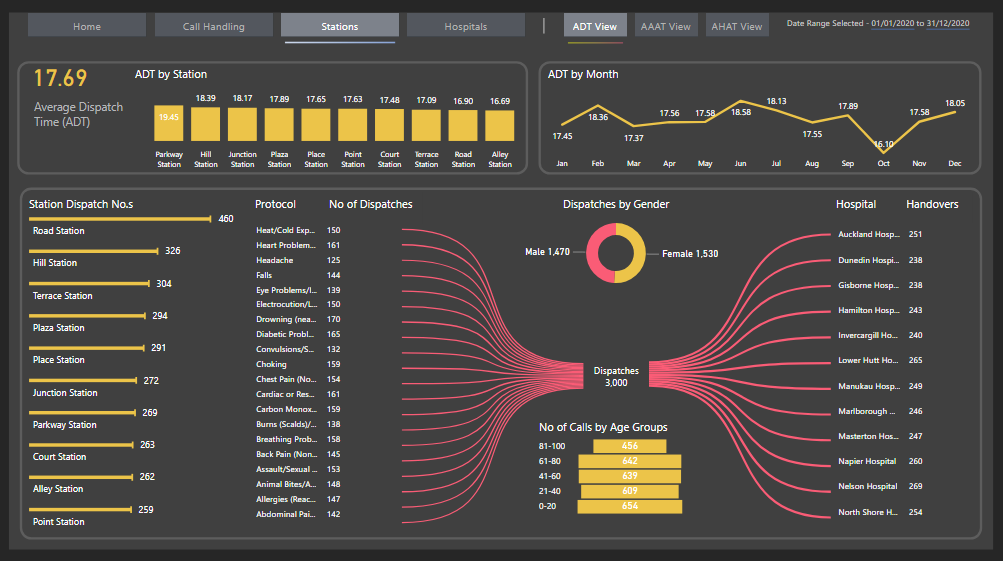Screen dimensions: 1003x561
Task: Click the start date 01/01/2020
Action: [x=892, y=23]
